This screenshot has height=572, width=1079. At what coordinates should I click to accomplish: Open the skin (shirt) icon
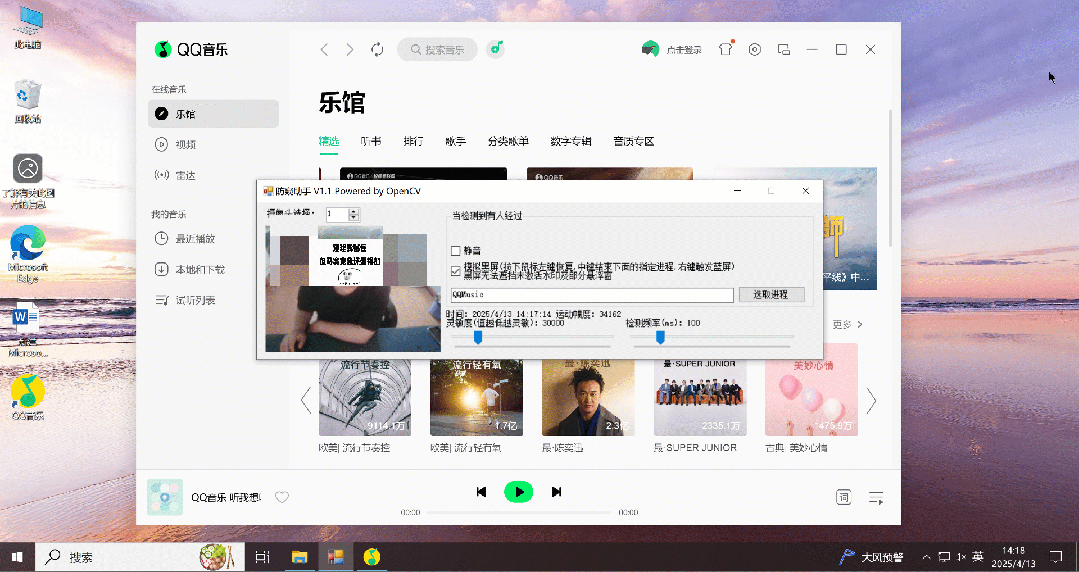[725, 49]
